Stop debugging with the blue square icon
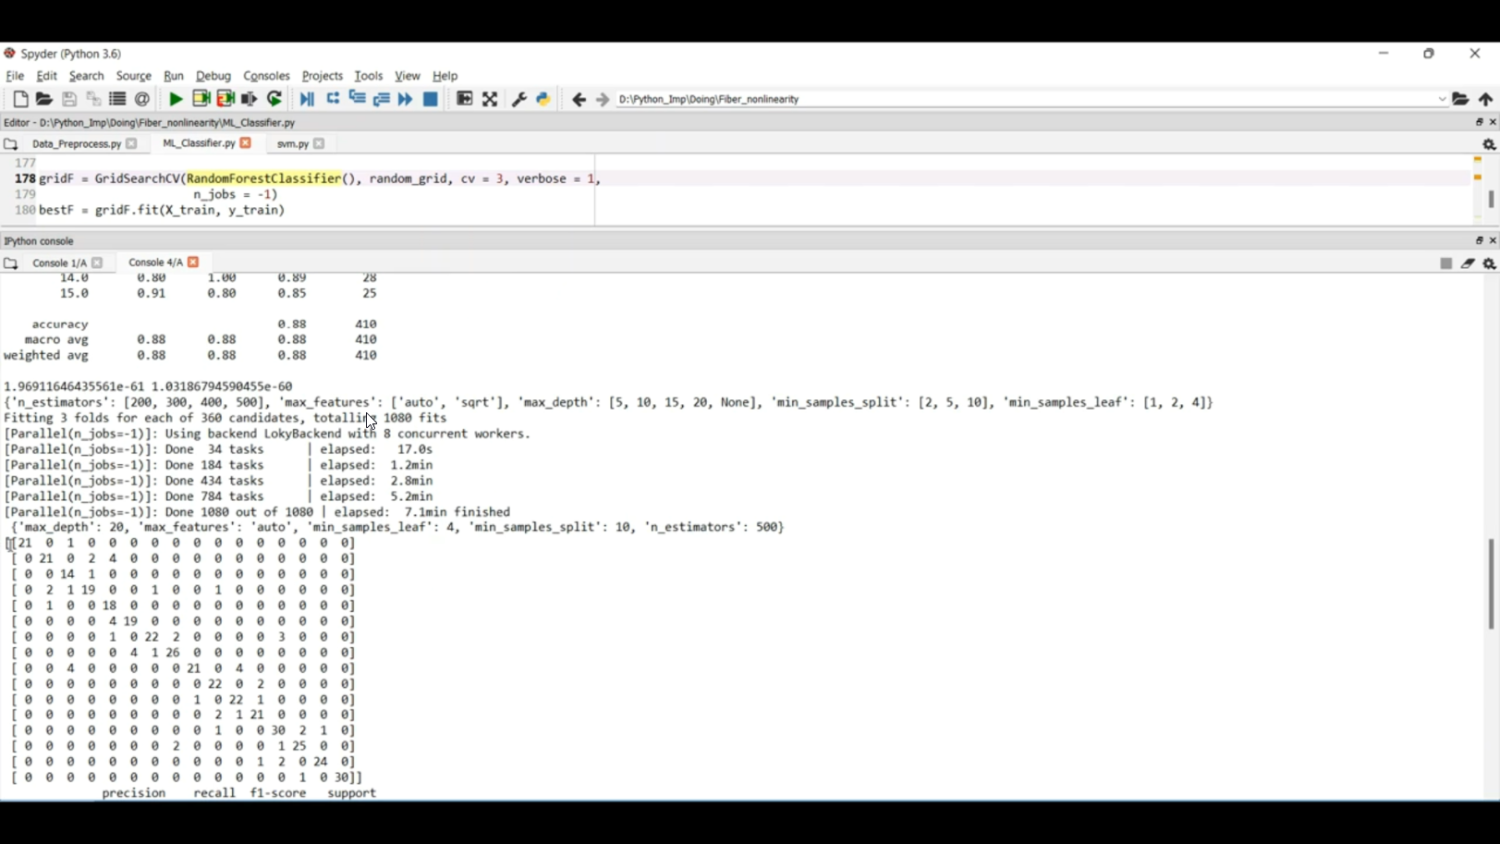Viewport: 1500px width, 844px height. tap(430, 98)
